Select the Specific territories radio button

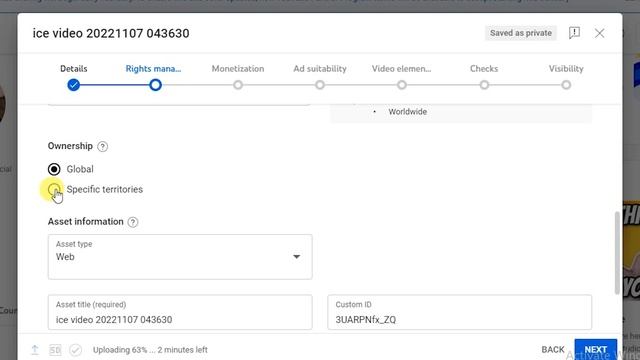pyautogui.click(x=54, y=189)
